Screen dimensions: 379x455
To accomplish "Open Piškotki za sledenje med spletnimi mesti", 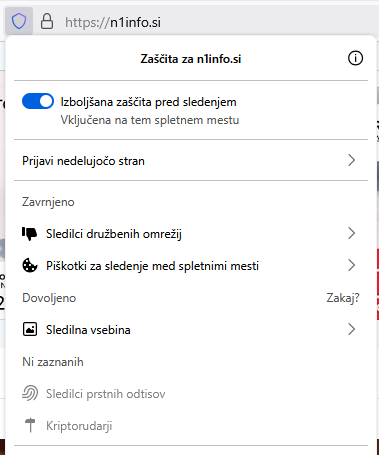I will pyautogui.click(x=191, y=266).
